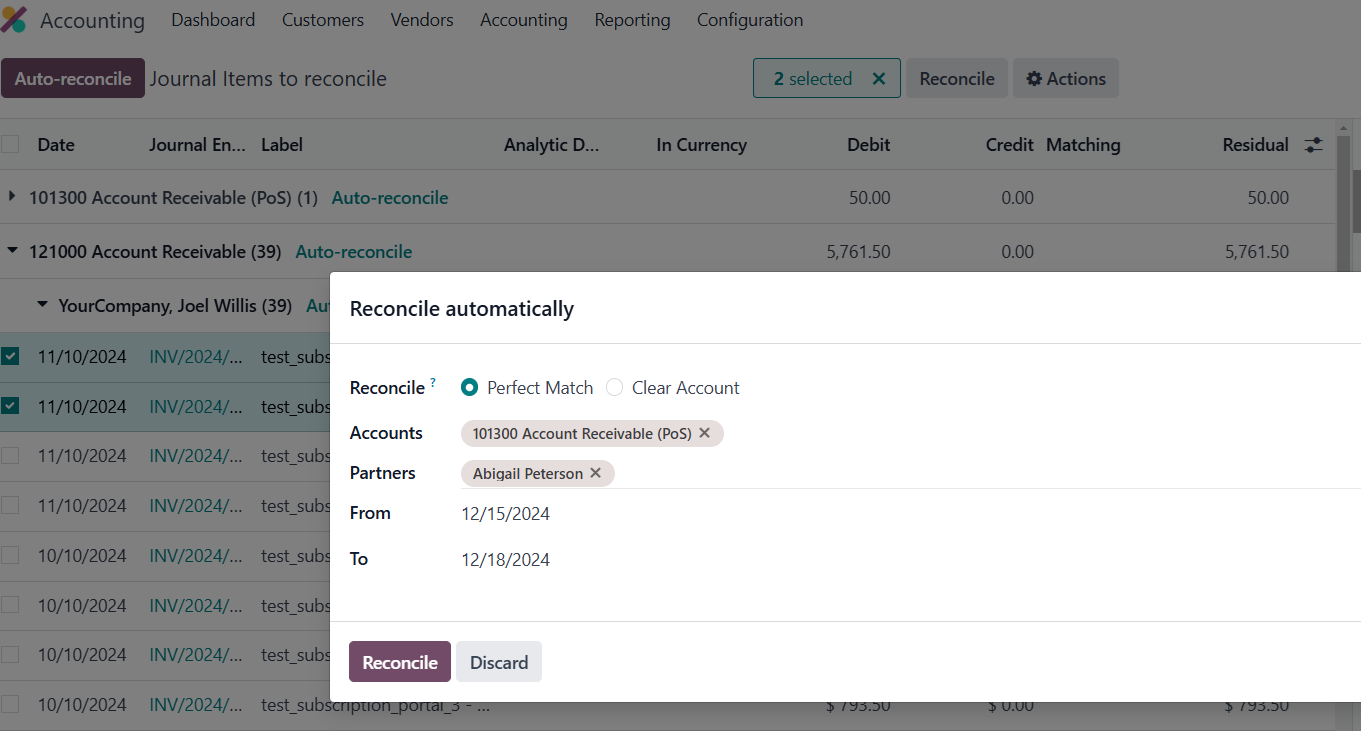Select the Perfect Match radio option
The height and width of the screenshot is (731, 1366).
pos(469,388)
